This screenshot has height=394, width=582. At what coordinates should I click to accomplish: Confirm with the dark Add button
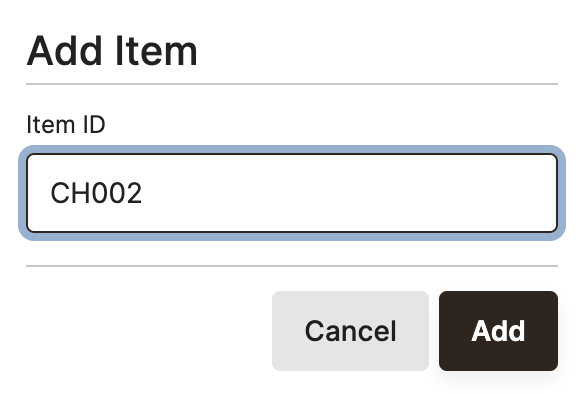coord(498,331)
